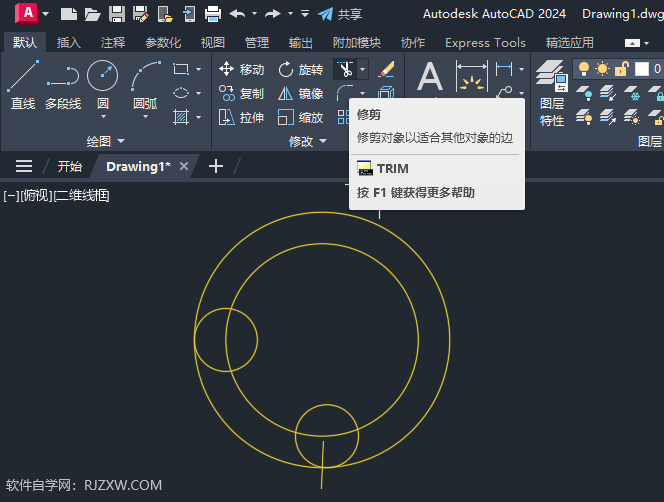Screen dimensions: 664x502
Task: Switch to the Parametric (参数化) ribbon tab
Action: coord(163,42)
